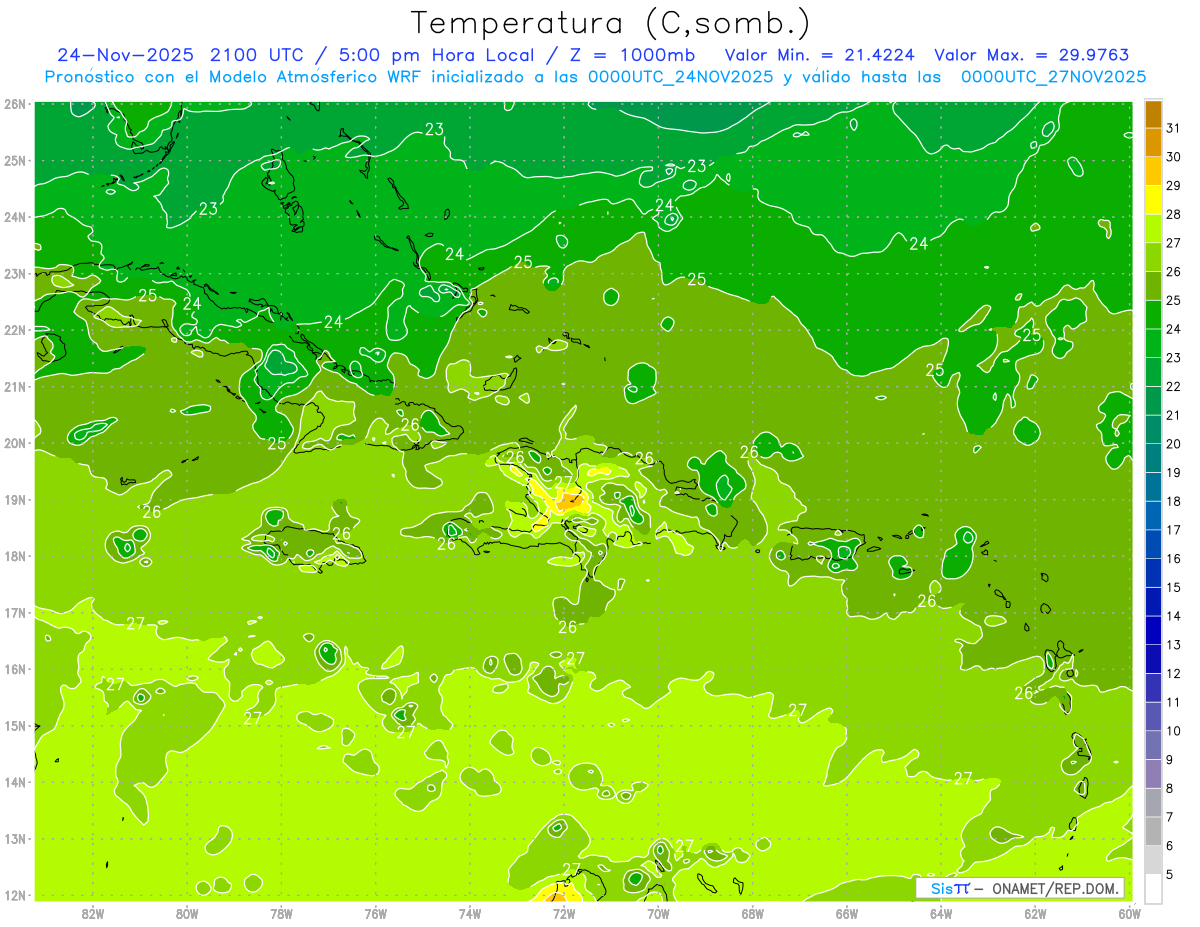This screenshot has height=927, width=1200.
Task: Click the '76W' longitude axis label
Action: point(376,913)
